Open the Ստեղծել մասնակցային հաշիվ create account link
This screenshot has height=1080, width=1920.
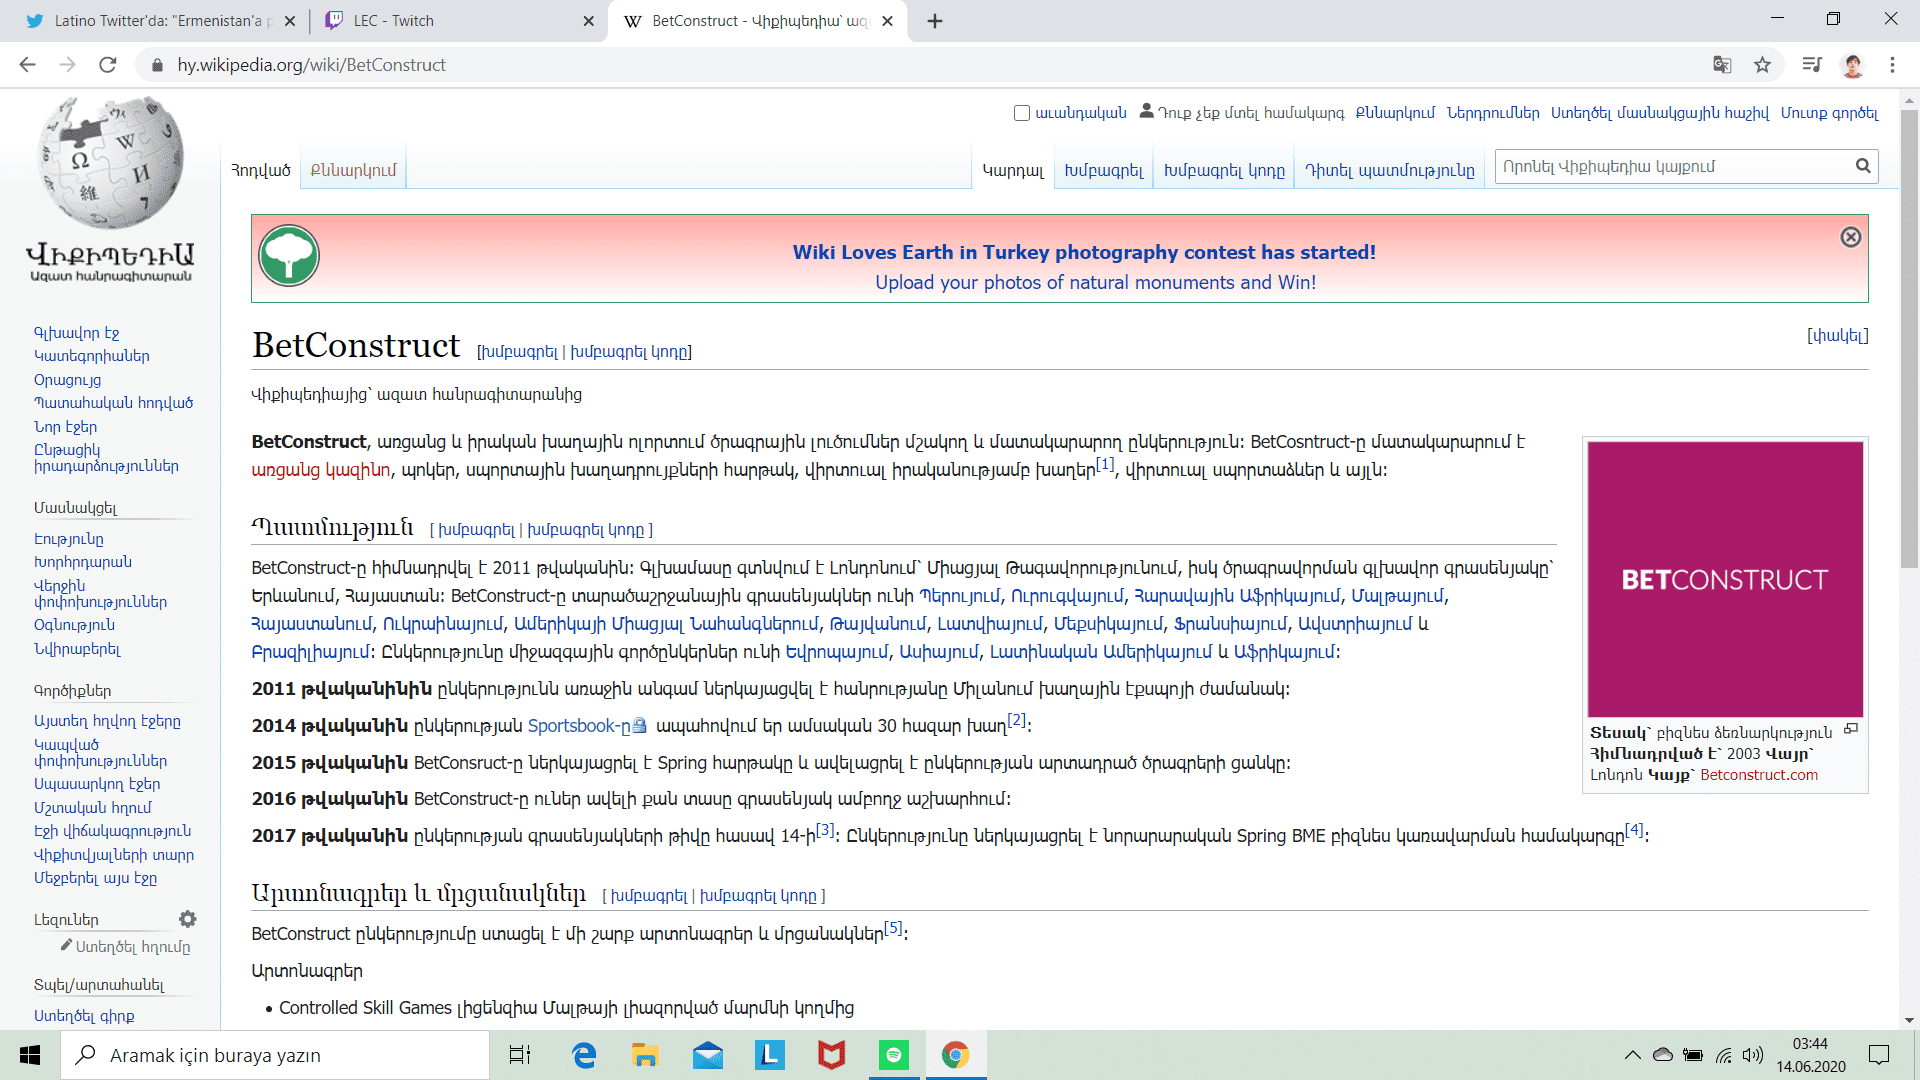1660,113
